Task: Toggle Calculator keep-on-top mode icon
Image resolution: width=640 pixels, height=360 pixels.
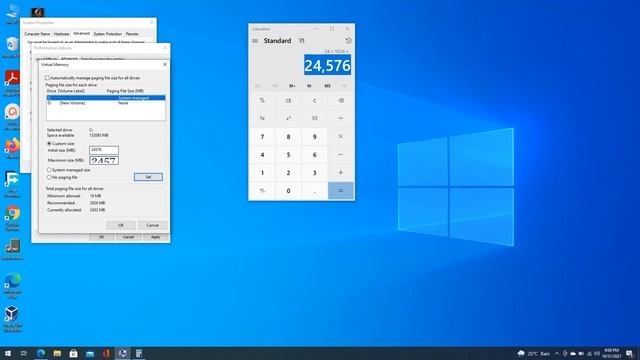Action: pyautogui.click(x=301, y=41)
